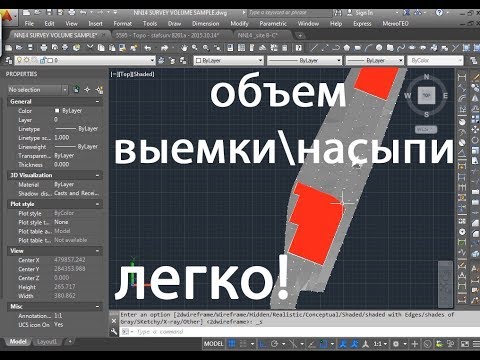Select the Line draw tool
480x360 pixels.
coord(314,48)
